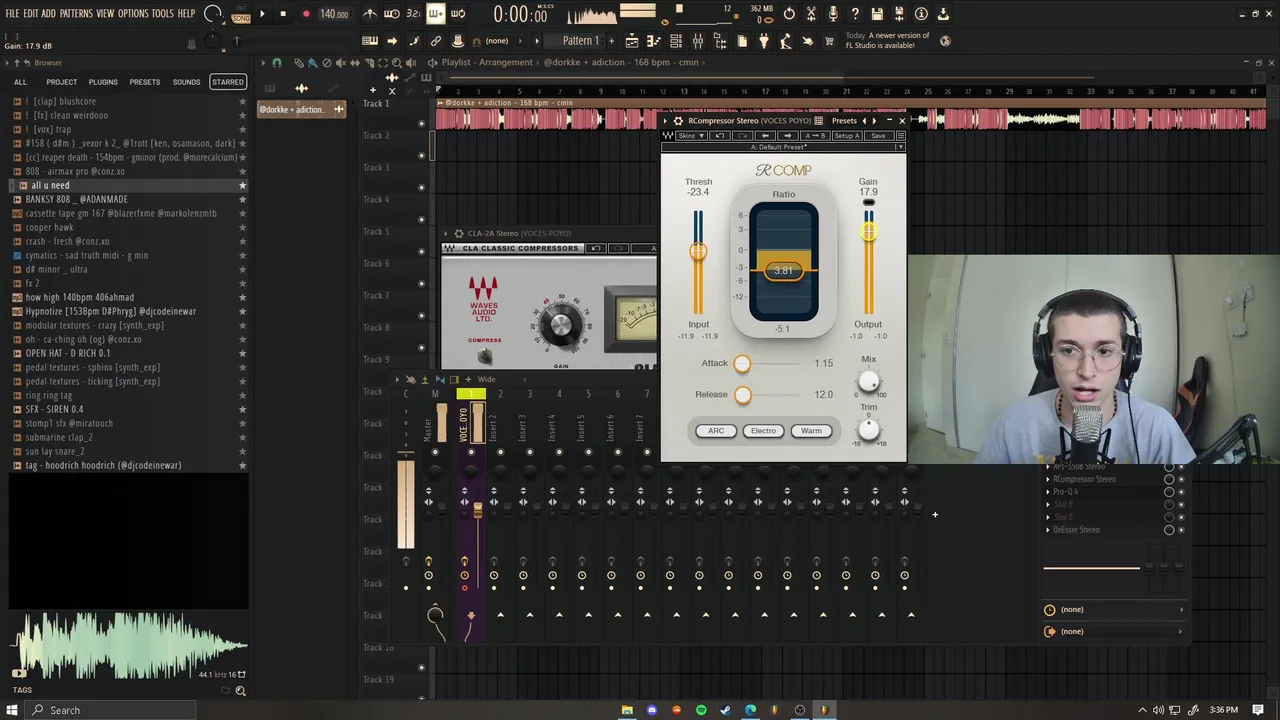Open the mixer input (none) dropdown
The height and width of the screenshot is (720, 1280).
coord(1114,610)
